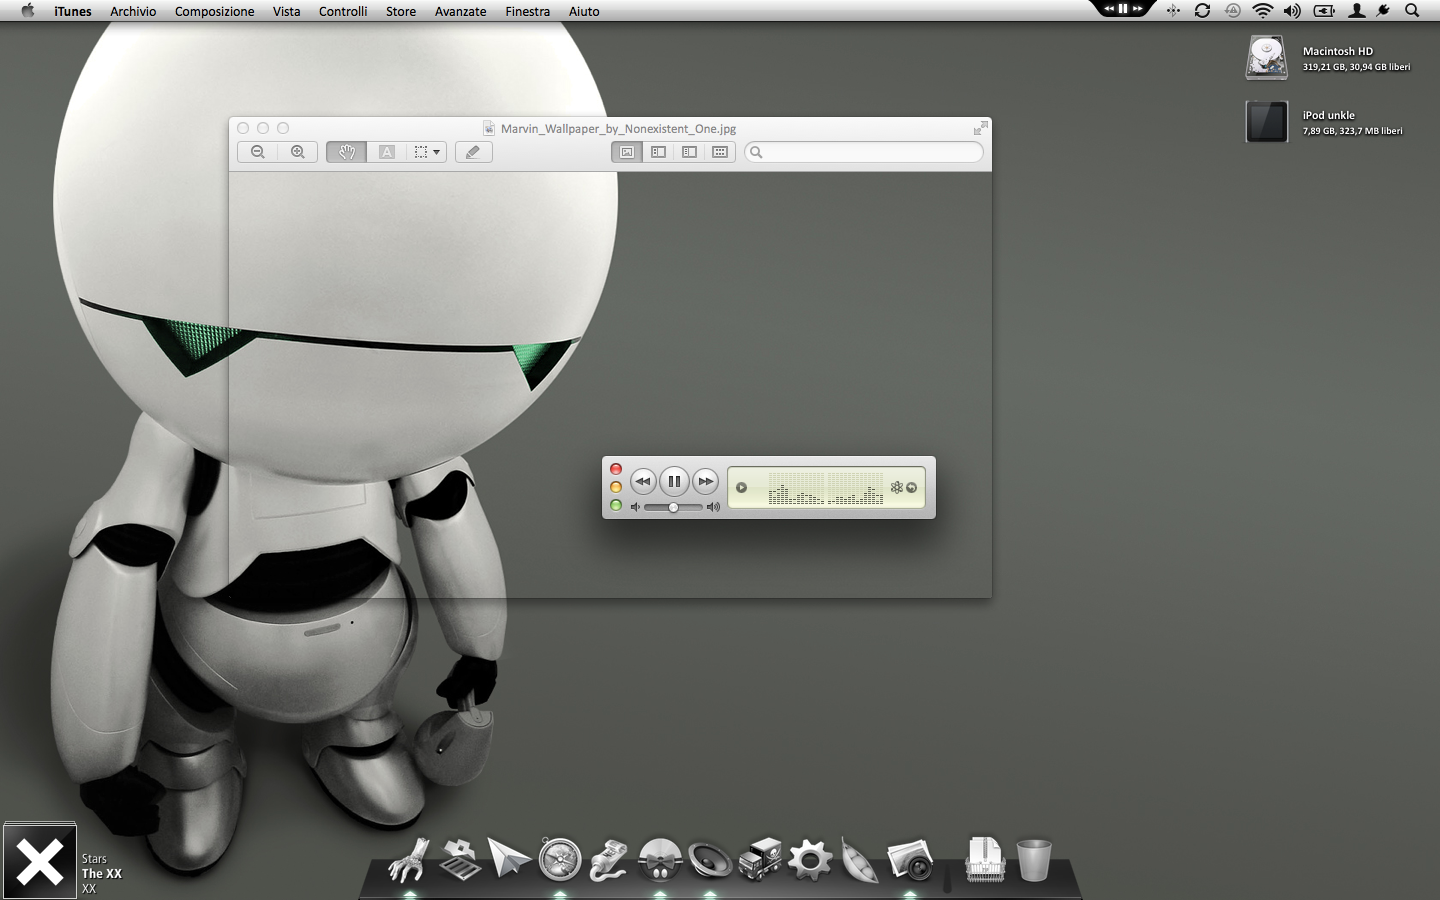Open the photos camera dock icon

tap(910, 860)
